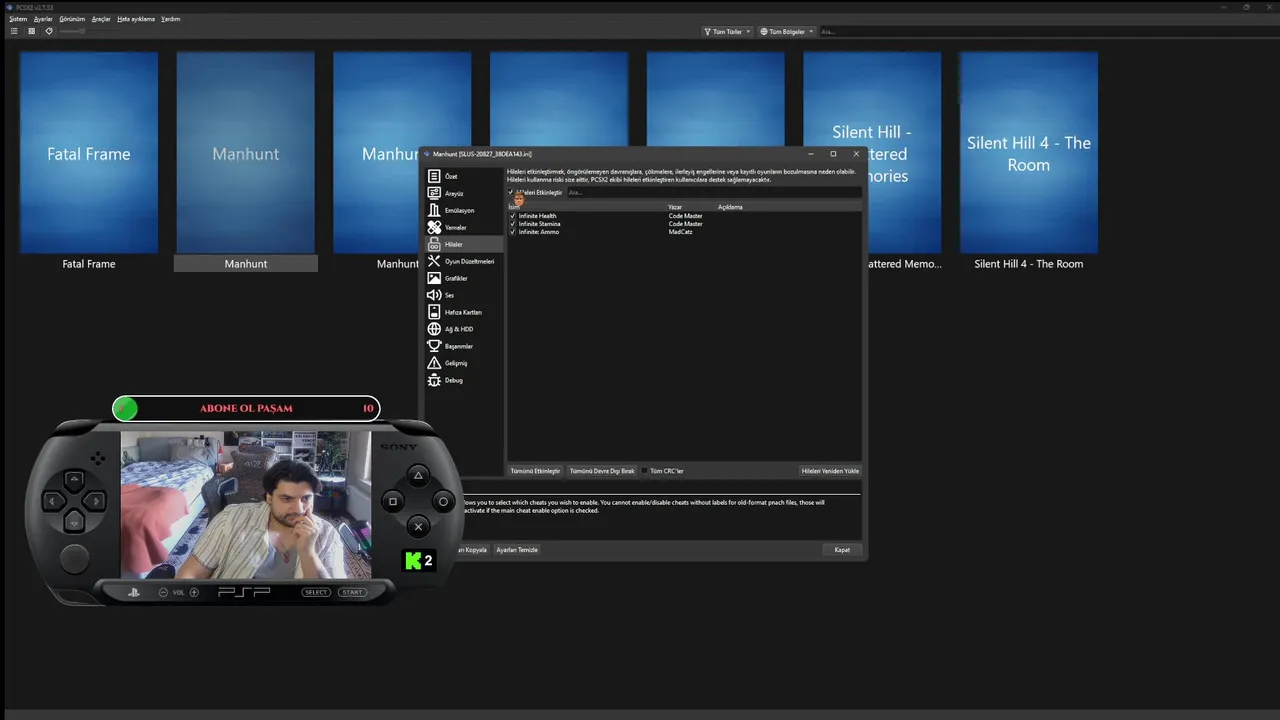Open the Ses audio speaker icon
The height and width of the screenshot is (720, 1280).
tap(434, 295)
